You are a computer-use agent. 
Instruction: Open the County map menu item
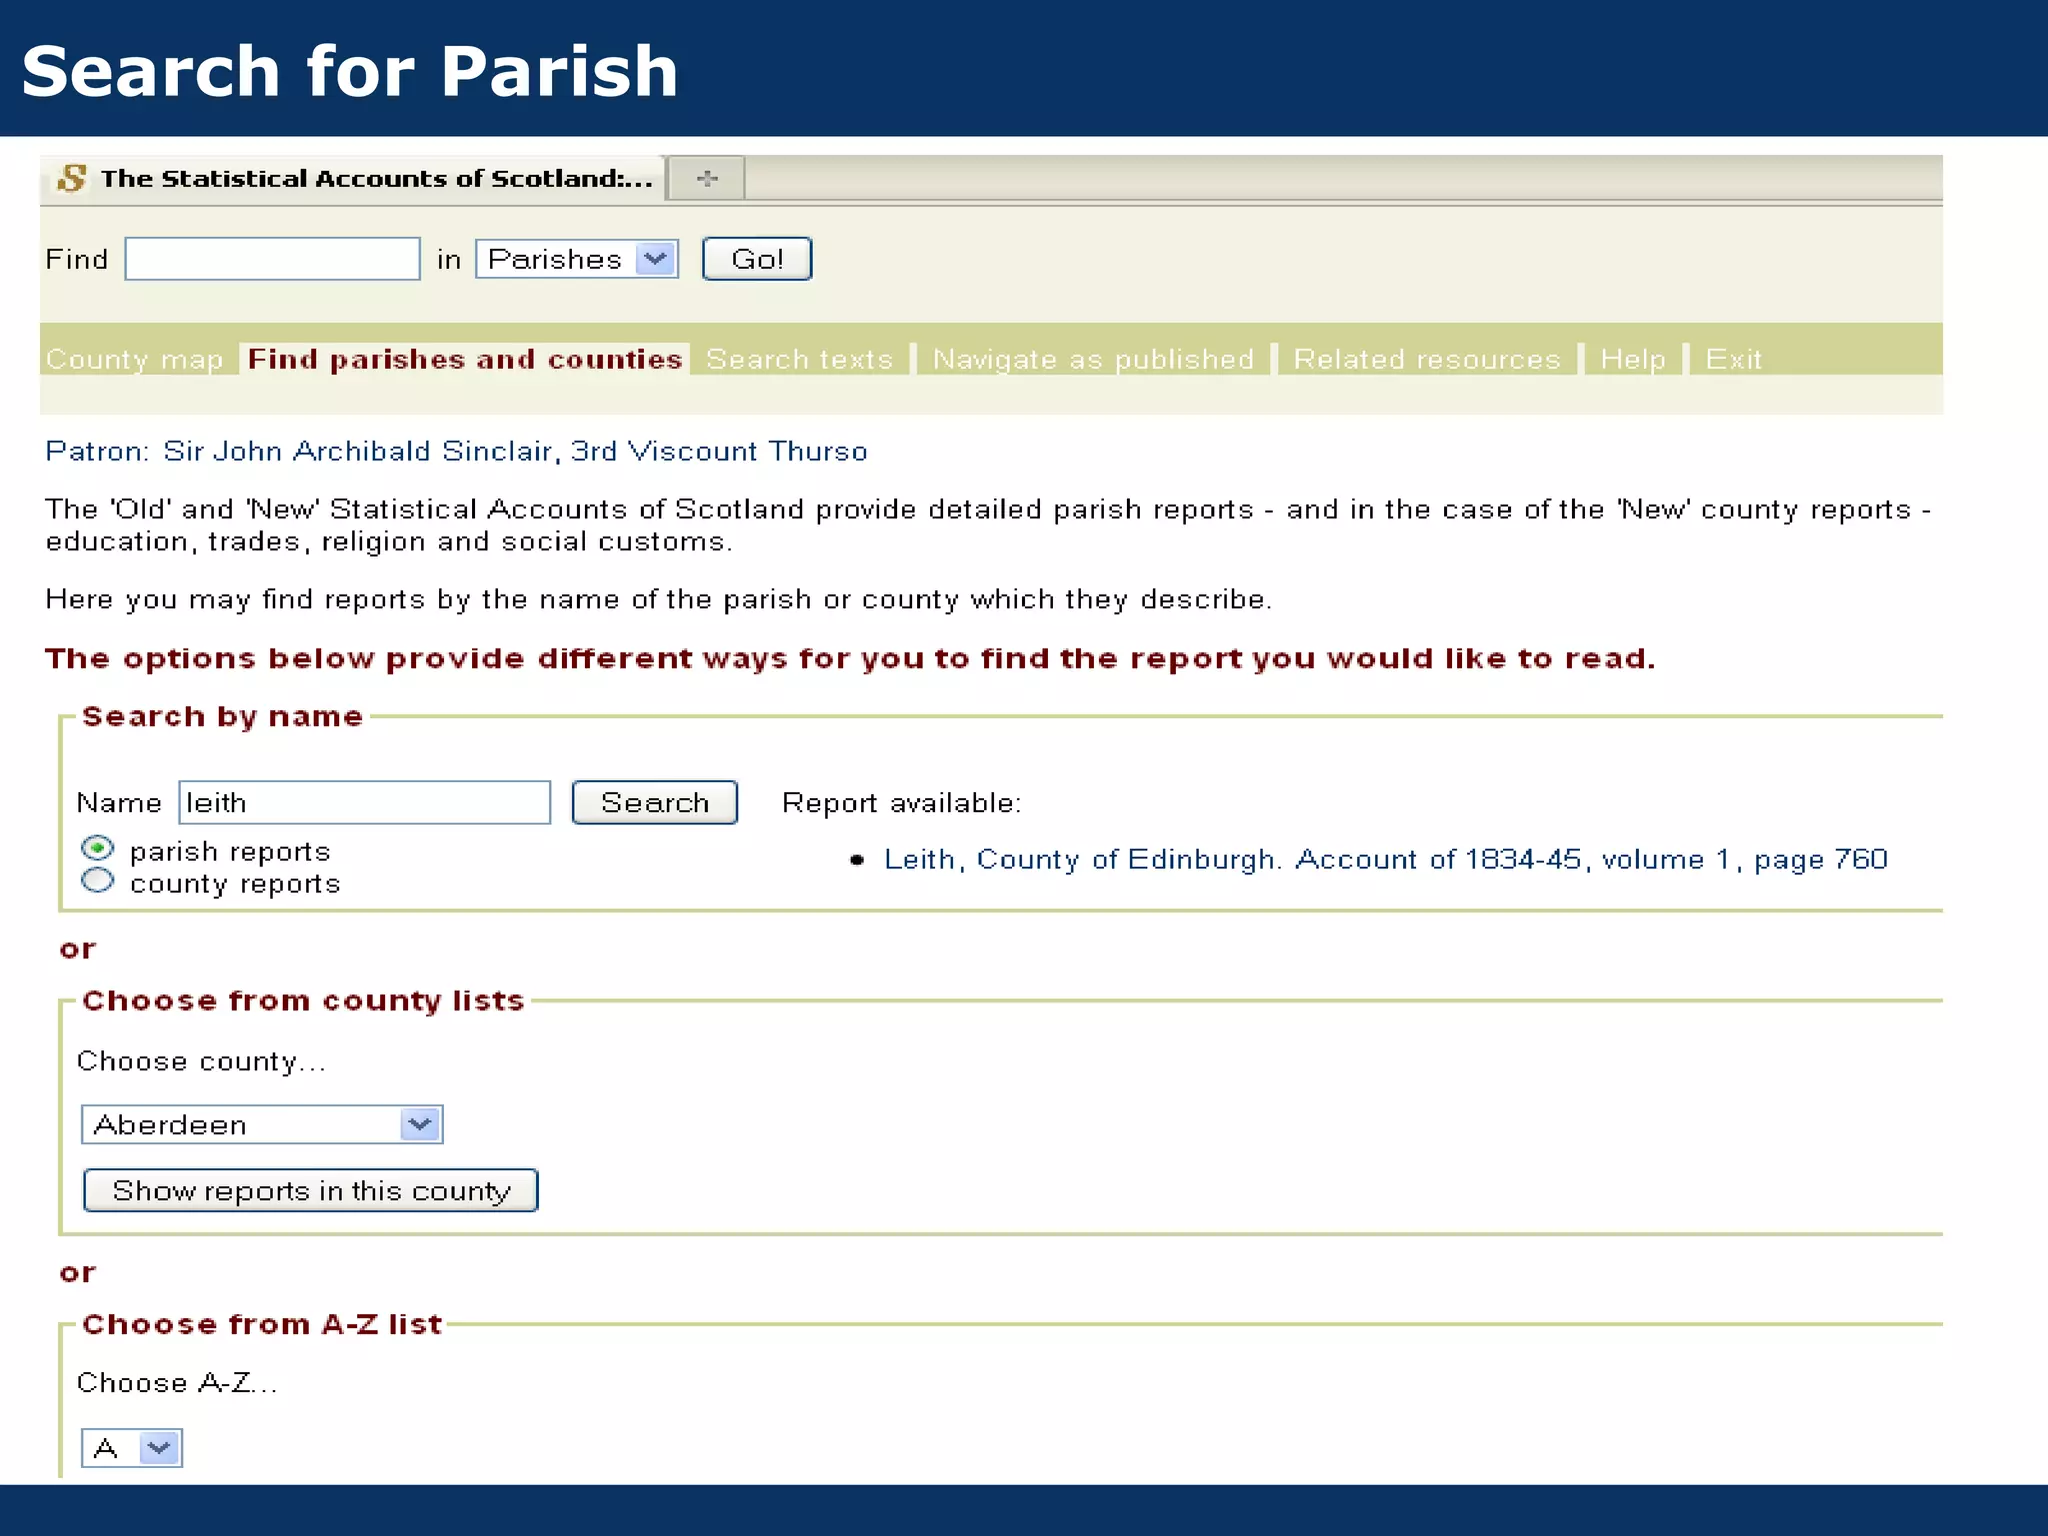pos(135,359)
